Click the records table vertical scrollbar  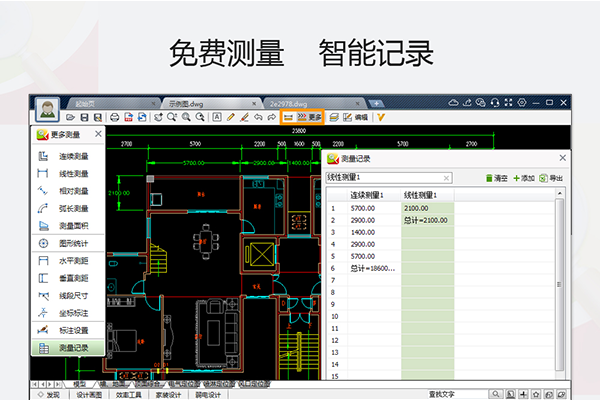coord(559,284)
